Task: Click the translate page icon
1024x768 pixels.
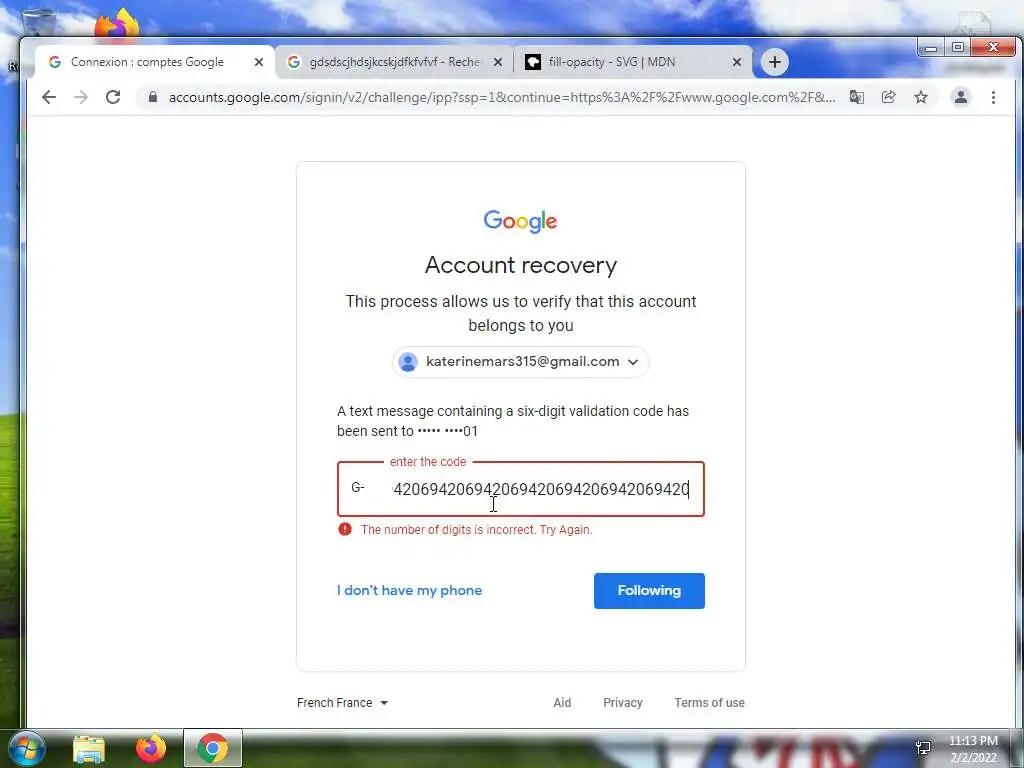Action: coord(856,97)
